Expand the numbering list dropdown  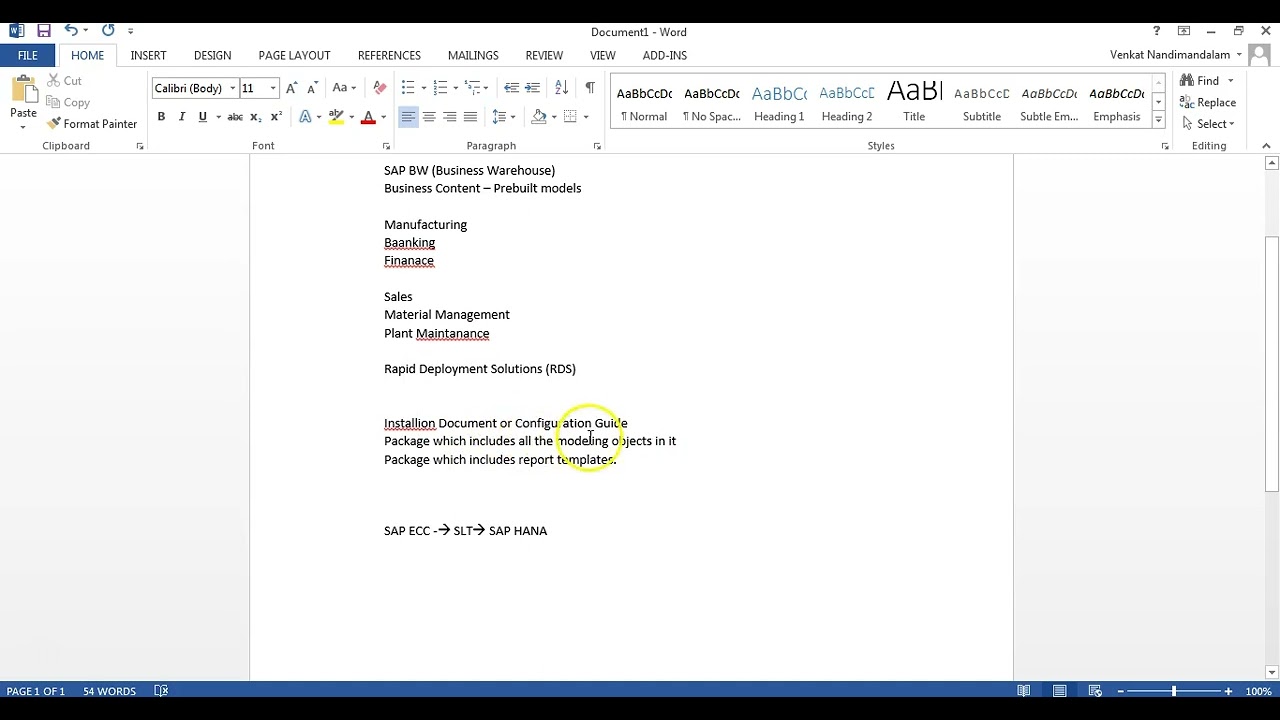457,88
